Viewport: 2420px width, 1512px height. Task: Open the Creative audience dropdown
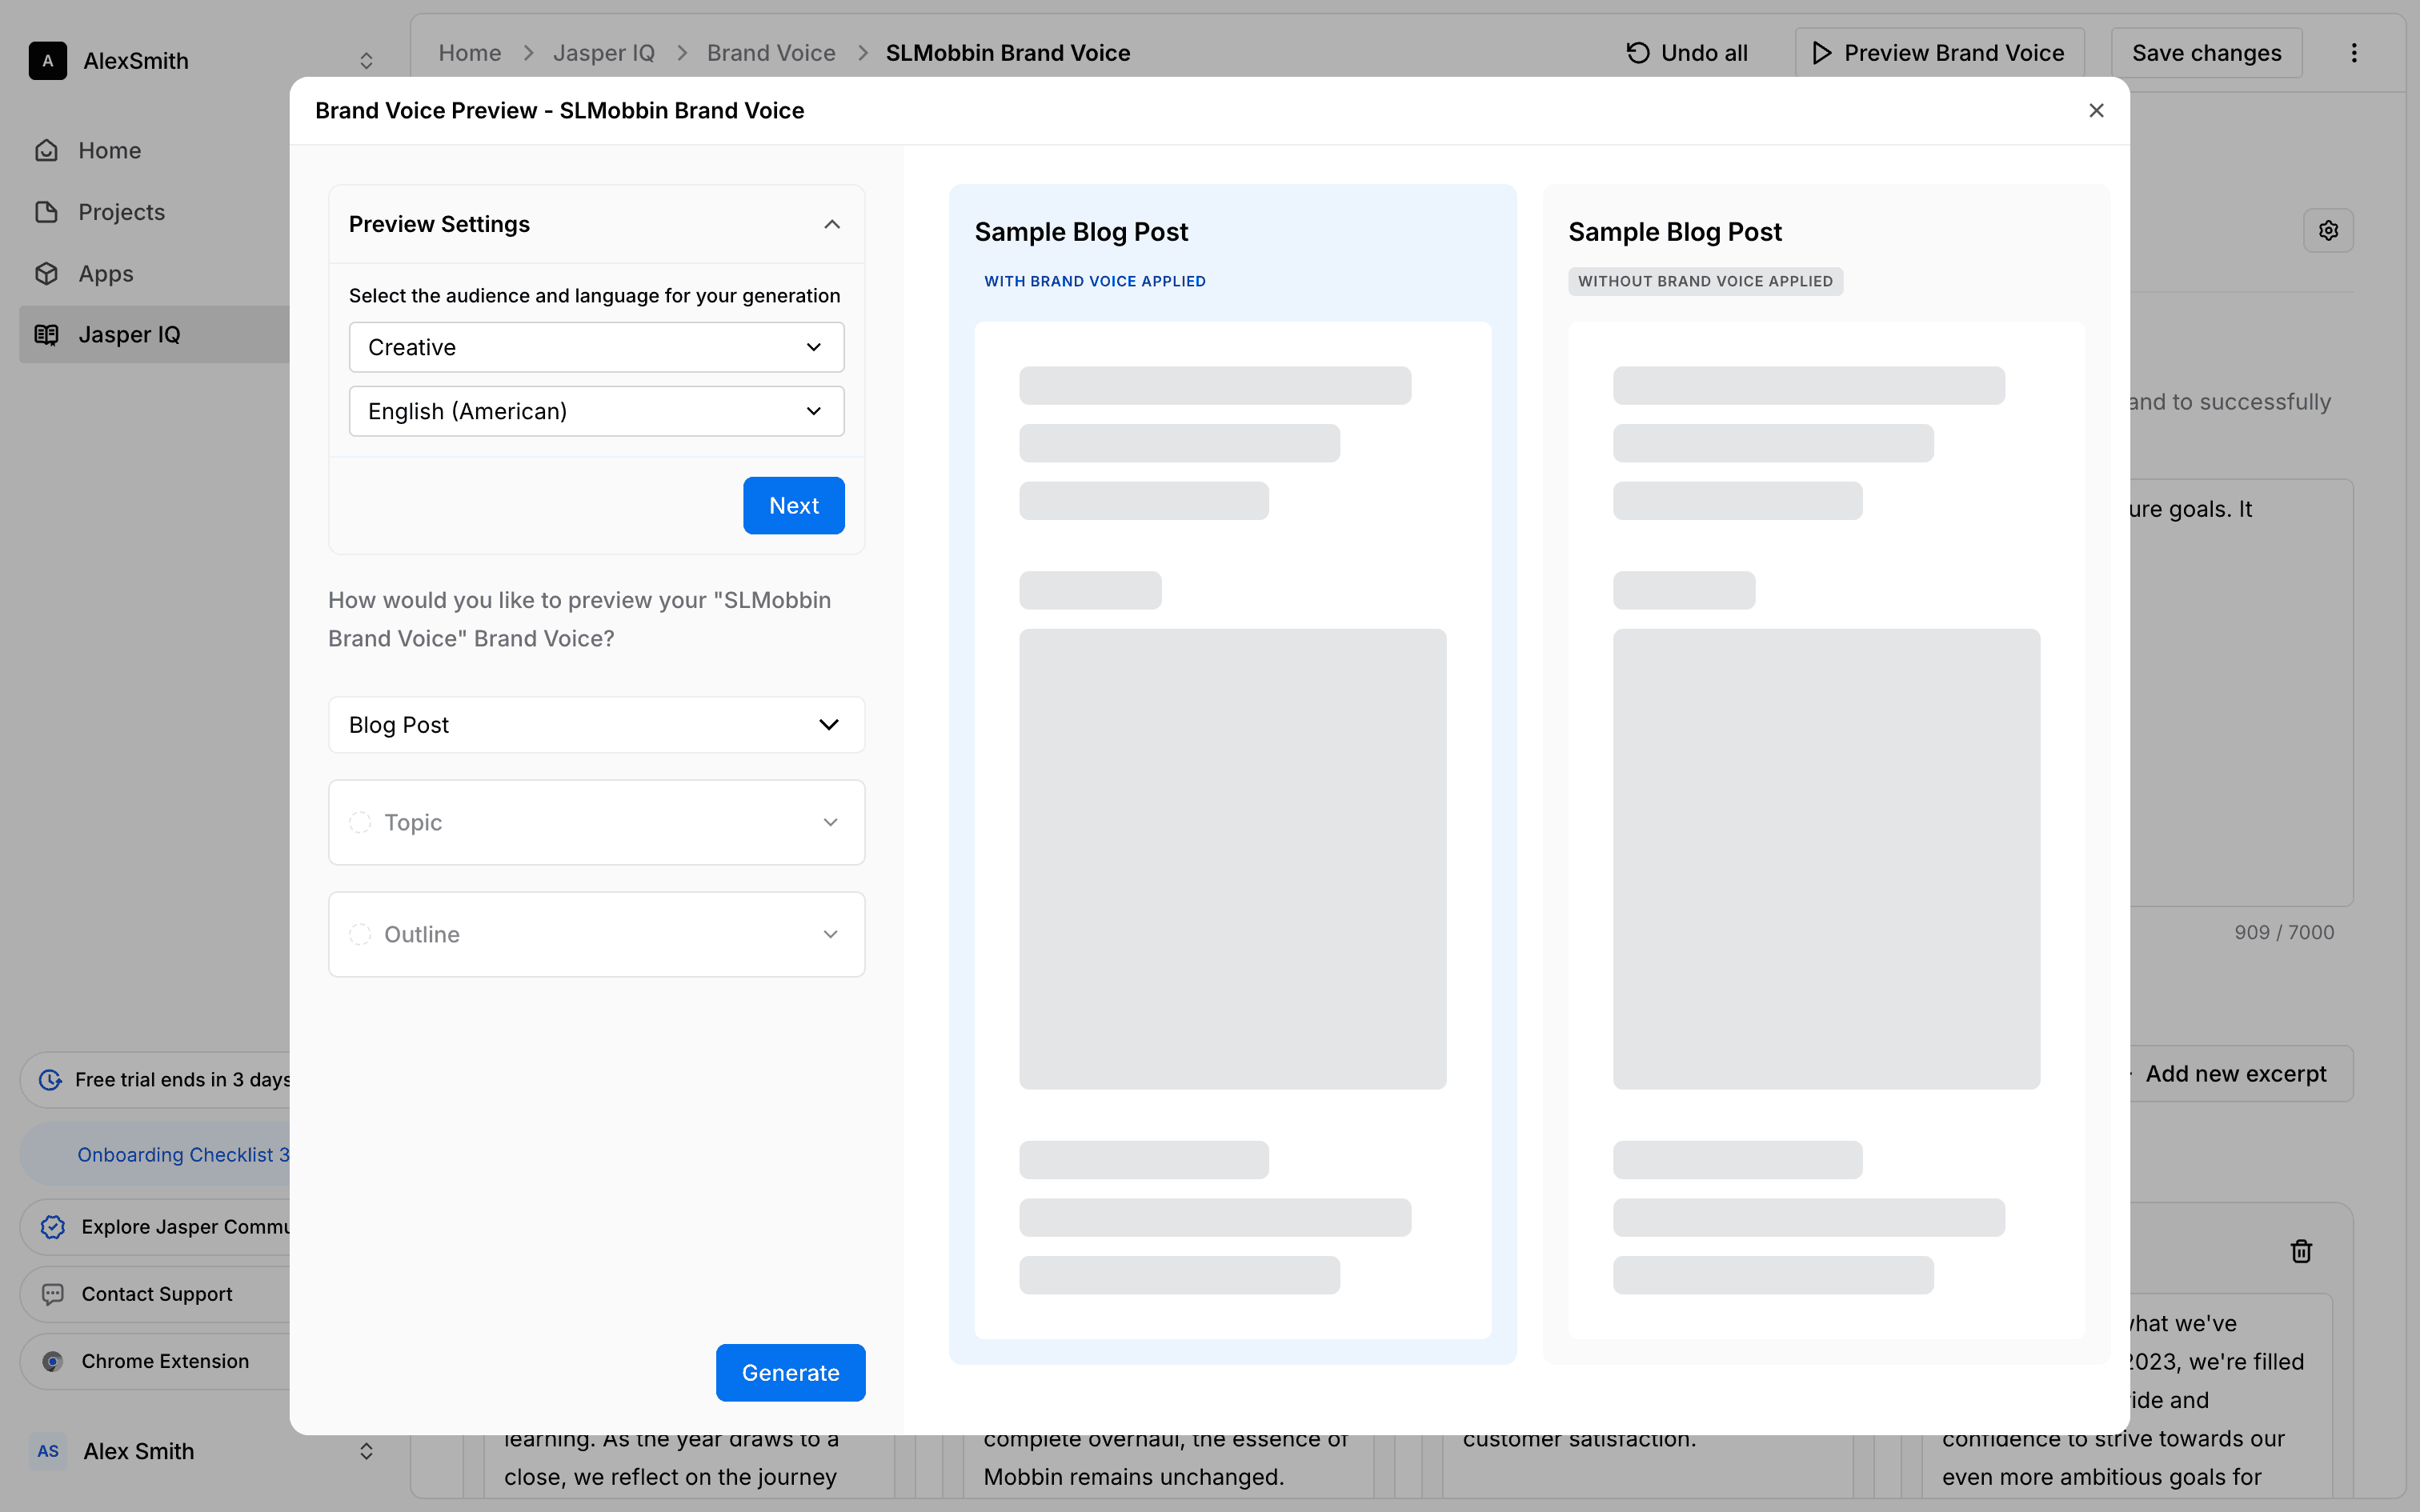[596, 347]
